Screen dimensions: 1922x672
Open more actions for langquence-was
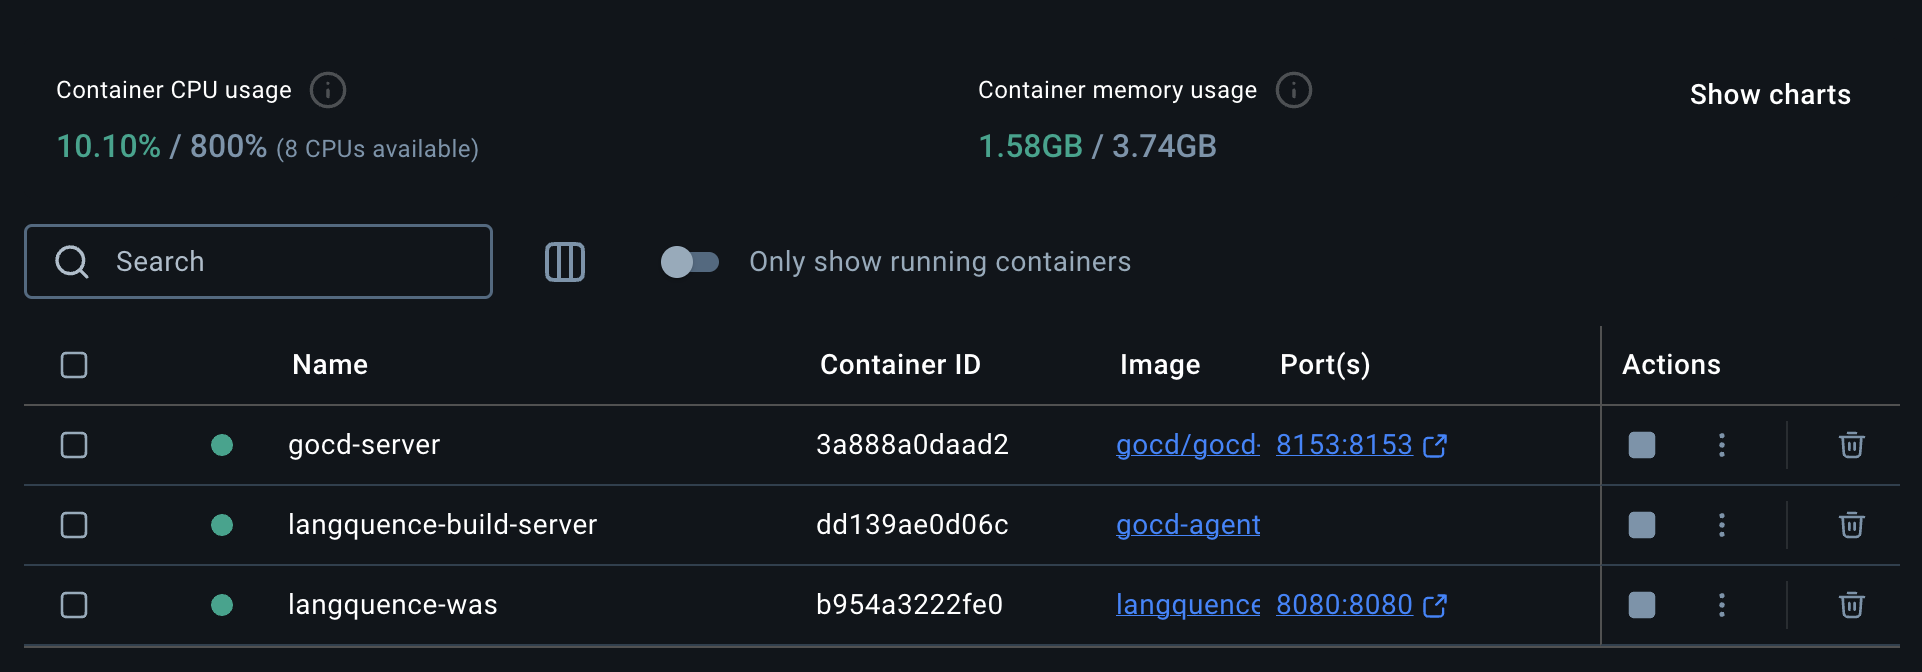1722,605
